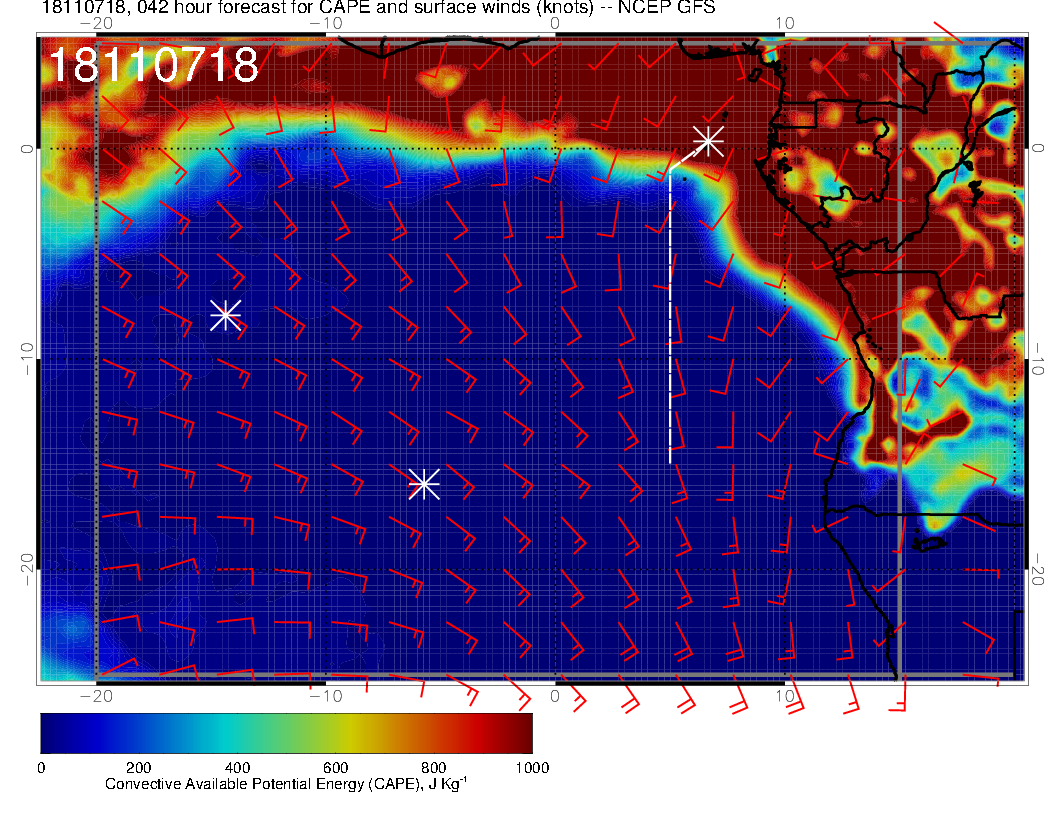Click the top axis longitude label 10
Screen dimensions: 1056x816
(x=785, y=24)
